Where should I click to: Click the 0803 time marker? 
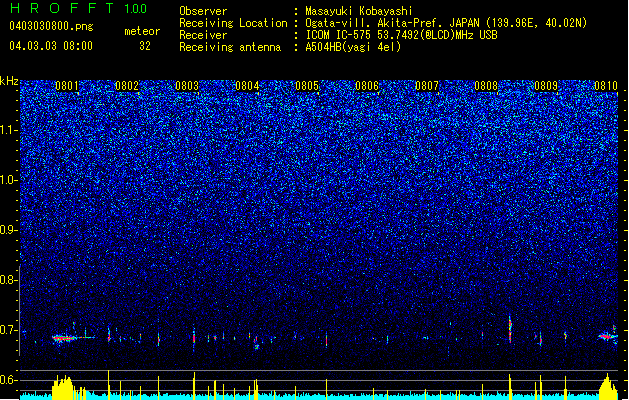click(x=187, y=86)
